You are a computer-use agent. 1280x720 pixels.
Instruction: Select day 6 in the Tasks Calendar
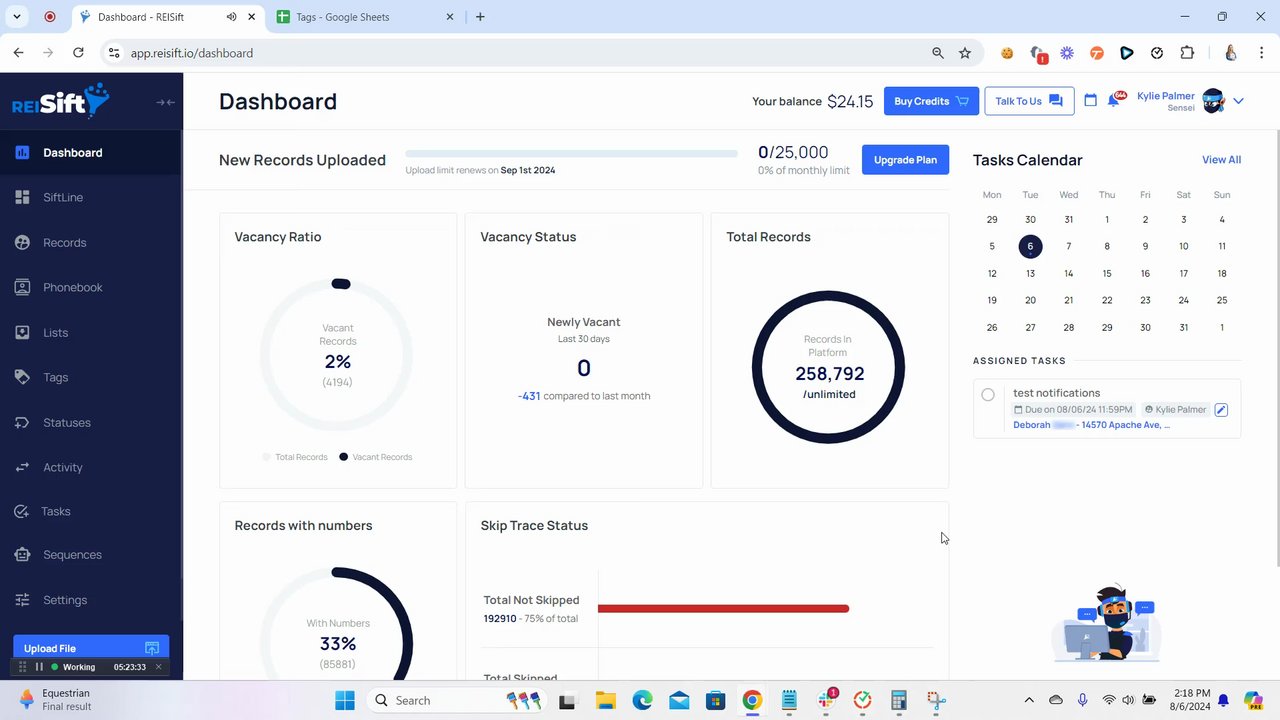tap(1030, 246)
